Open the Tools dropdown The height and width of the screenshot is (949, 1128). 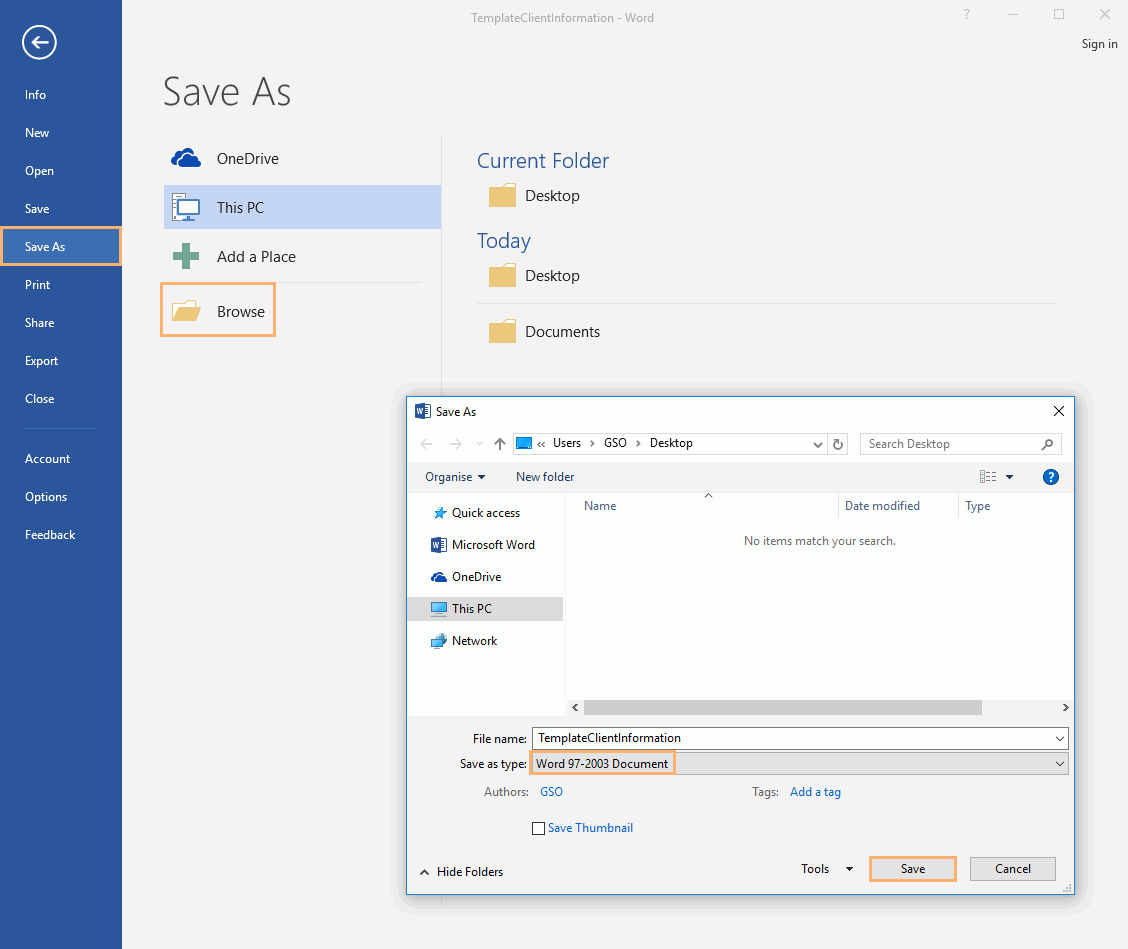coord(826,869)
